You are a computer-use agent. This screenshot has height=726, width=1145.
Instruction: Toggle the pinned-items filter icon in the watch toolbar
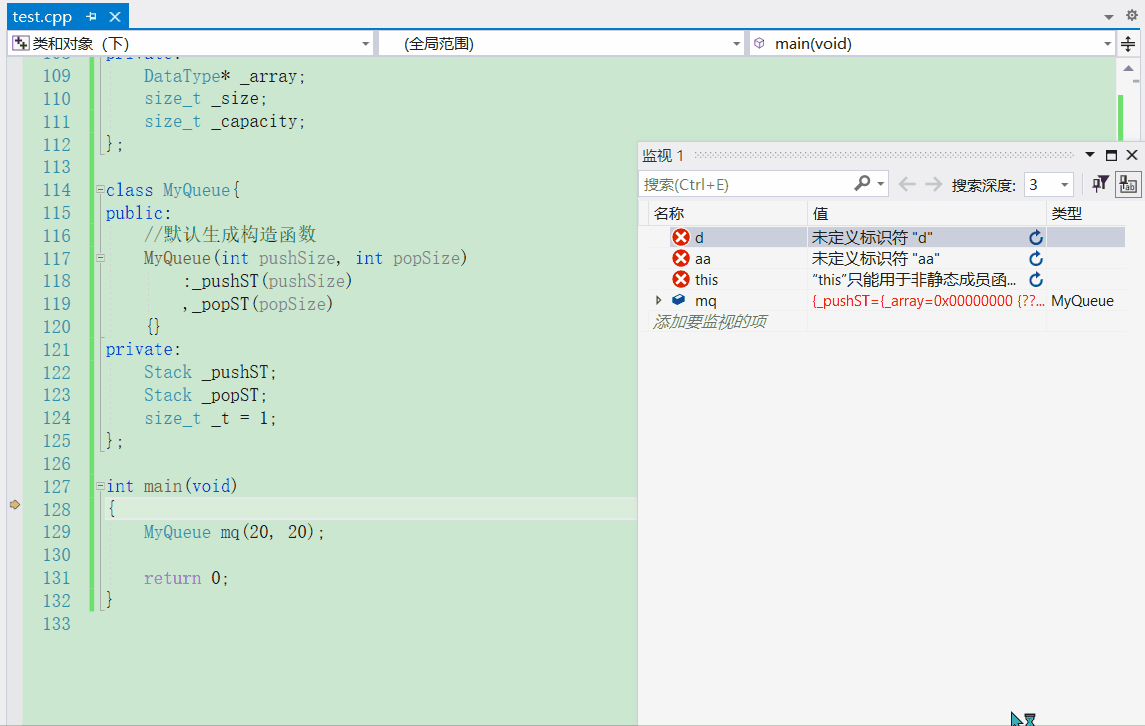pyautogui.click(x=1100, y=184)
